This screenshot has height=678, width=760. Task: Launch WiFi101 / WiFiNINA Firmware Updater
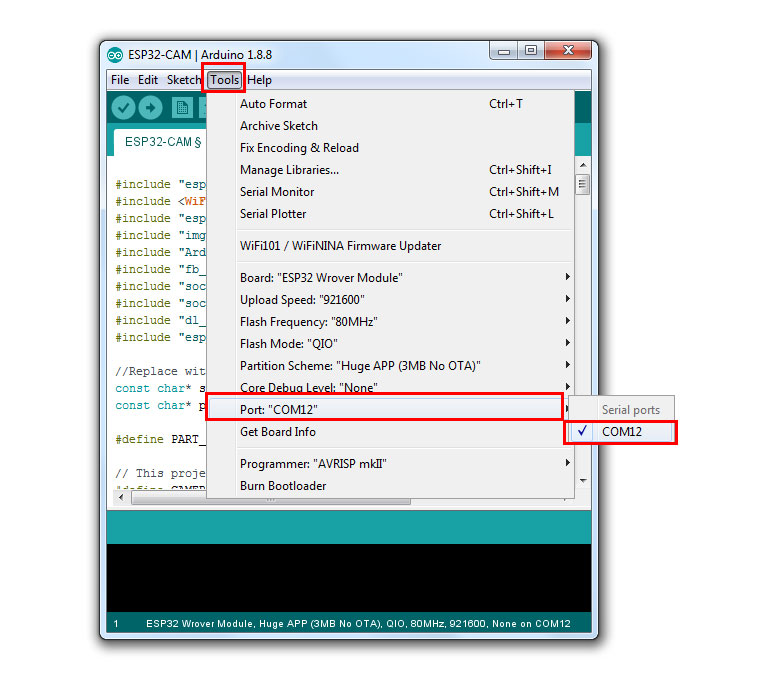[x=390, y=246]
